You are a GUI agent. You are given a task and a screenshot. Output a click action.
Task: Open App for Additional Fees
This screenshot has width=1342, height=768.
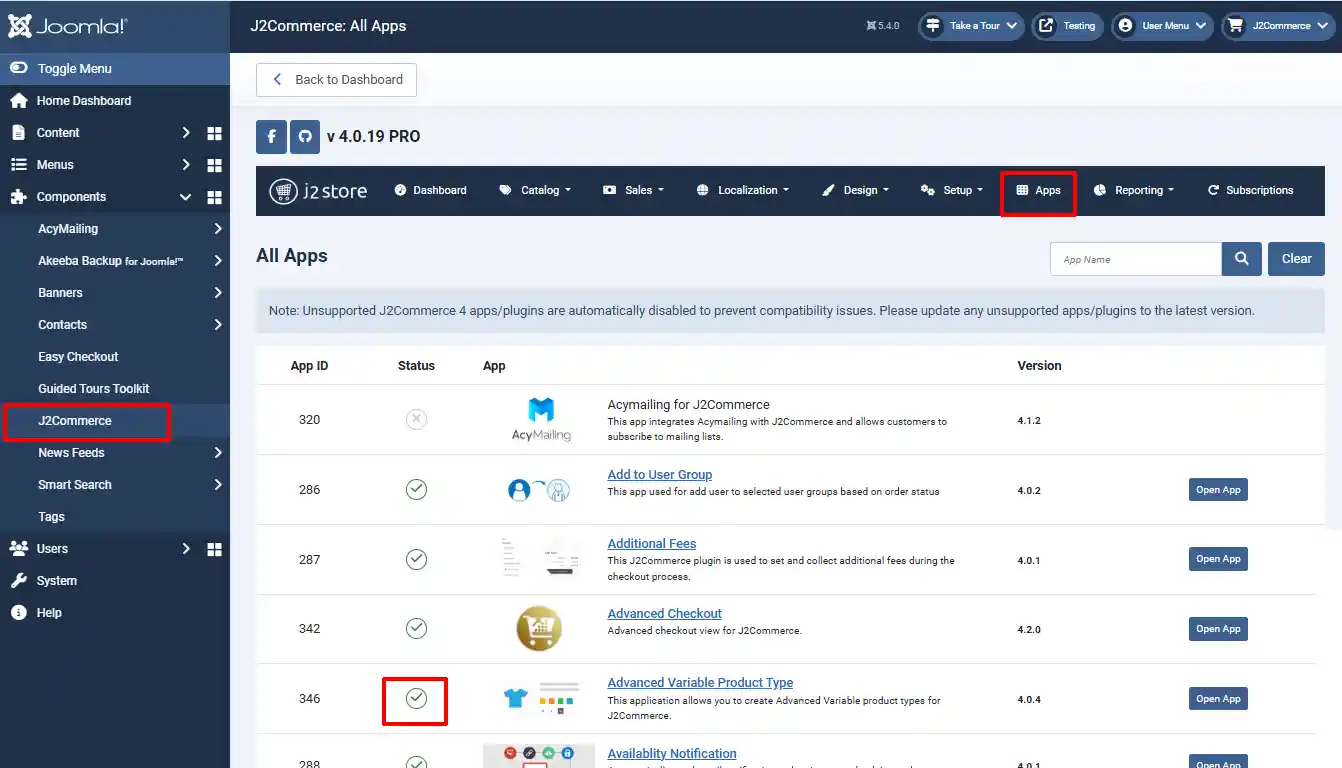click(x=1218, y=559)
